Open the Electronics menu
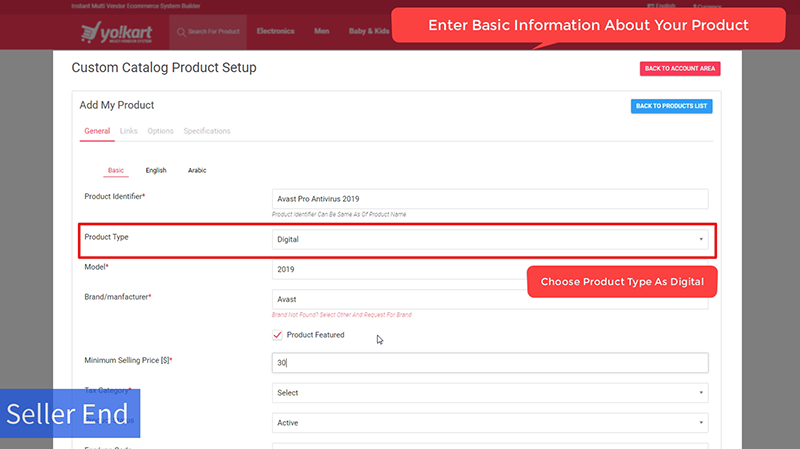Image resolution: width=800 pixels, height=449 pixels. [276, 31]
